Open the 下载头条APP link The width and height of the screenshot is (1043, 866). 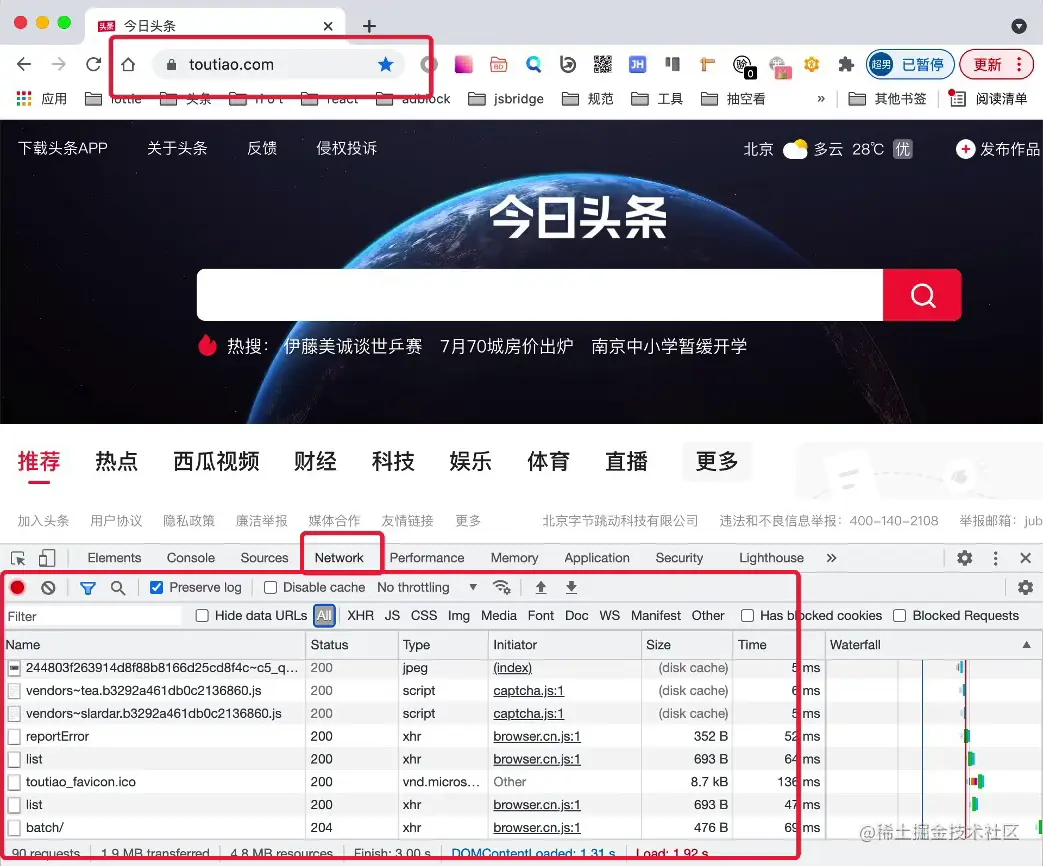tap(63, 148)
